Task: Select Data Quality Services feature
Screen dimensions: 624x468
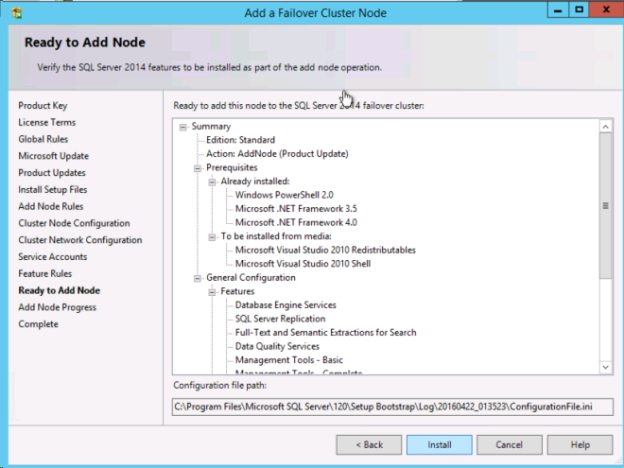Action: [277, 346]
